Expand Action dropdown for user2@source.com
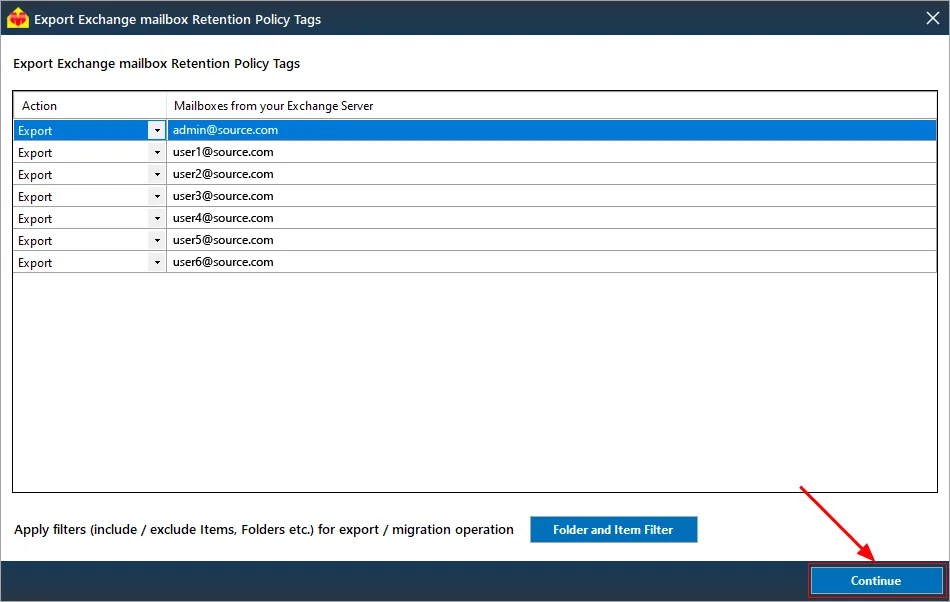950x602 pixels. pyautogui.click(x=157, y=174)
